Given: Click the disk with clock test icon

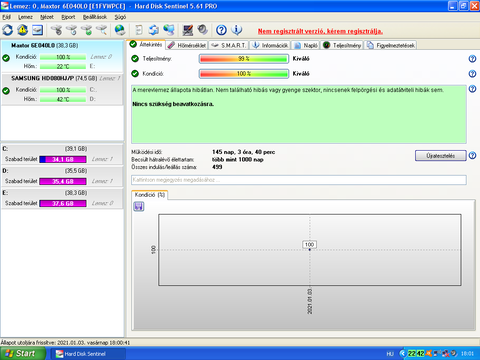Looking at the screenshot, I should coord(72,30).
